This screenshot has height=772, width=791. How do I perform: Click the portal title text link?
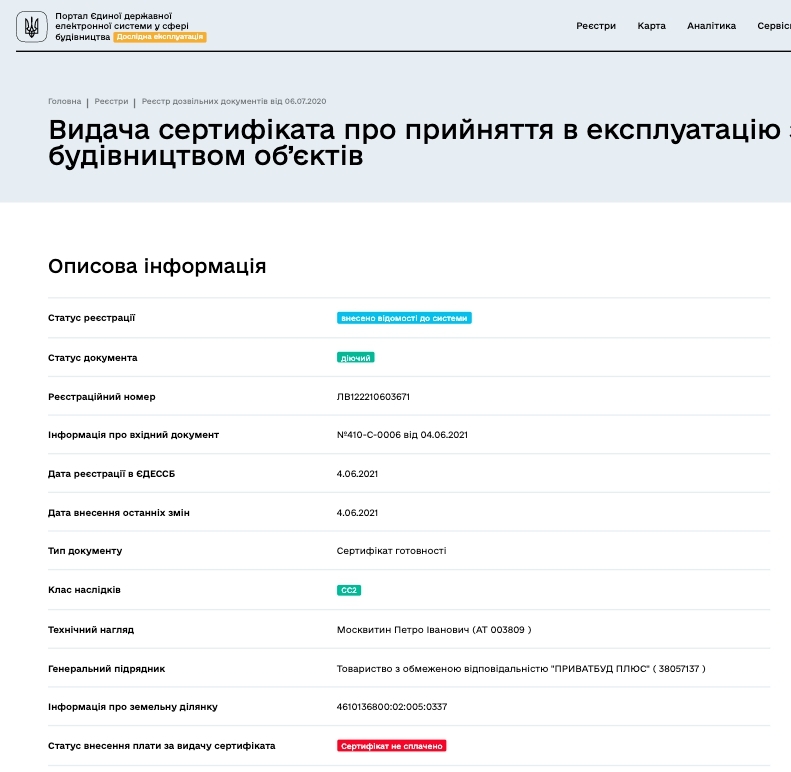coord(122,26)
